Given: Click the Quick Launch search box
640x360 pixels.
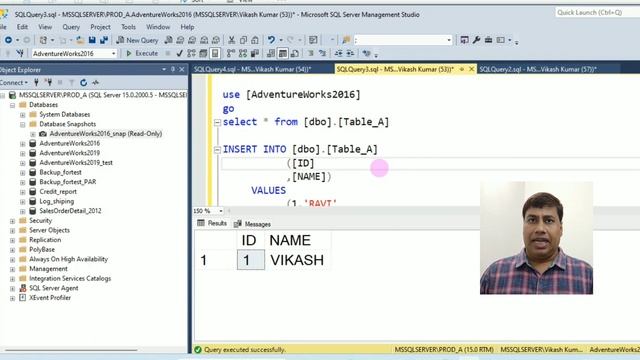Looking at the screenshot, I should pyautogui.click(x=597, y=13).
